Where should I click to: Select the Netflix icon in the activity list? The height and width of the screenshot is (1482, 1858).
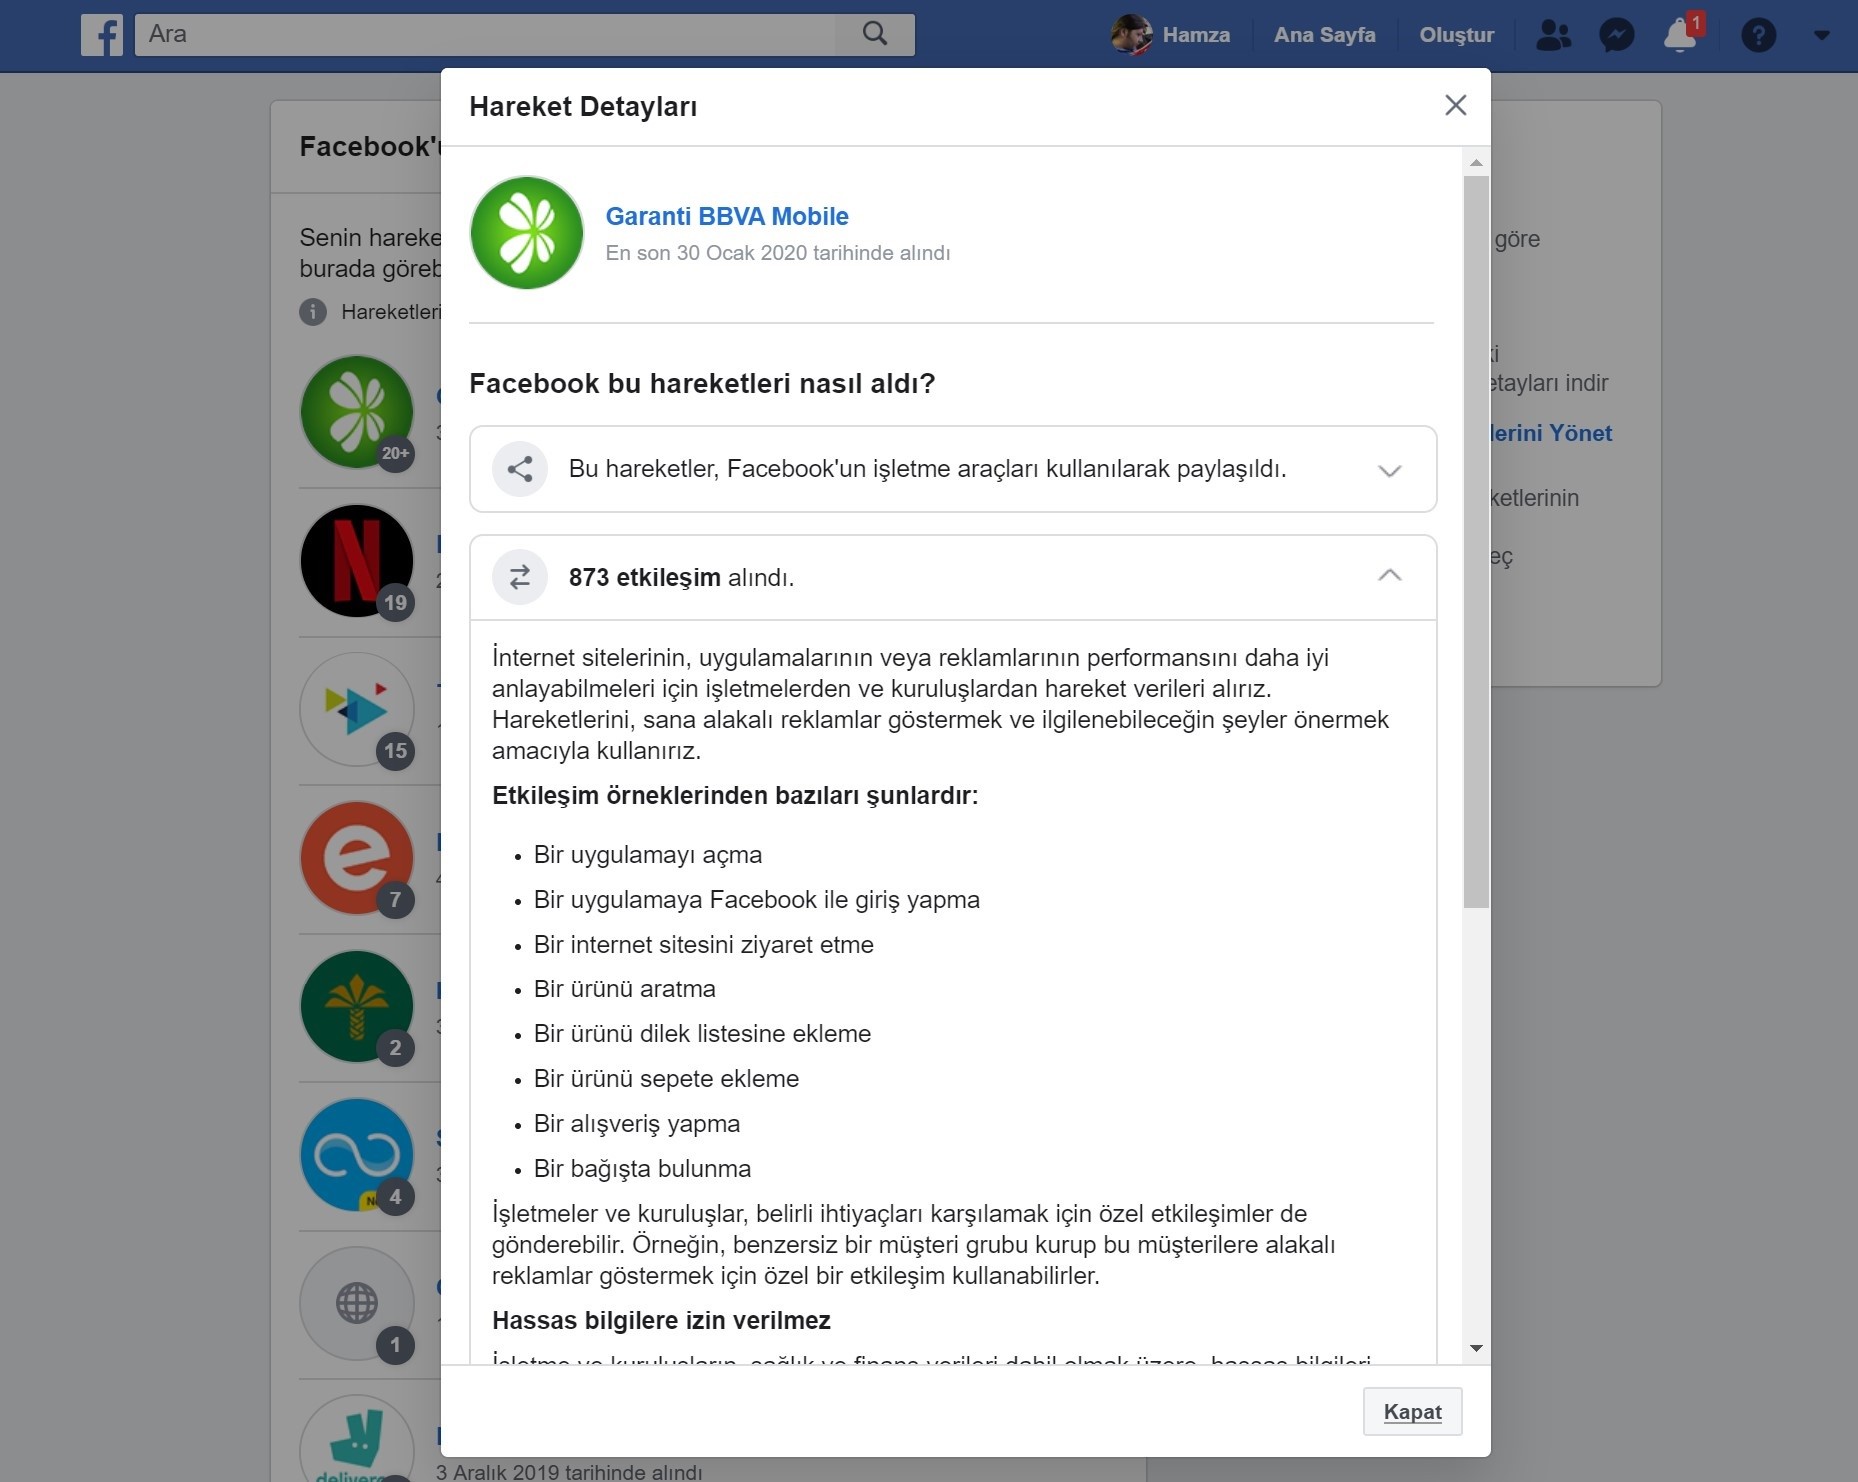click(357, 561)
